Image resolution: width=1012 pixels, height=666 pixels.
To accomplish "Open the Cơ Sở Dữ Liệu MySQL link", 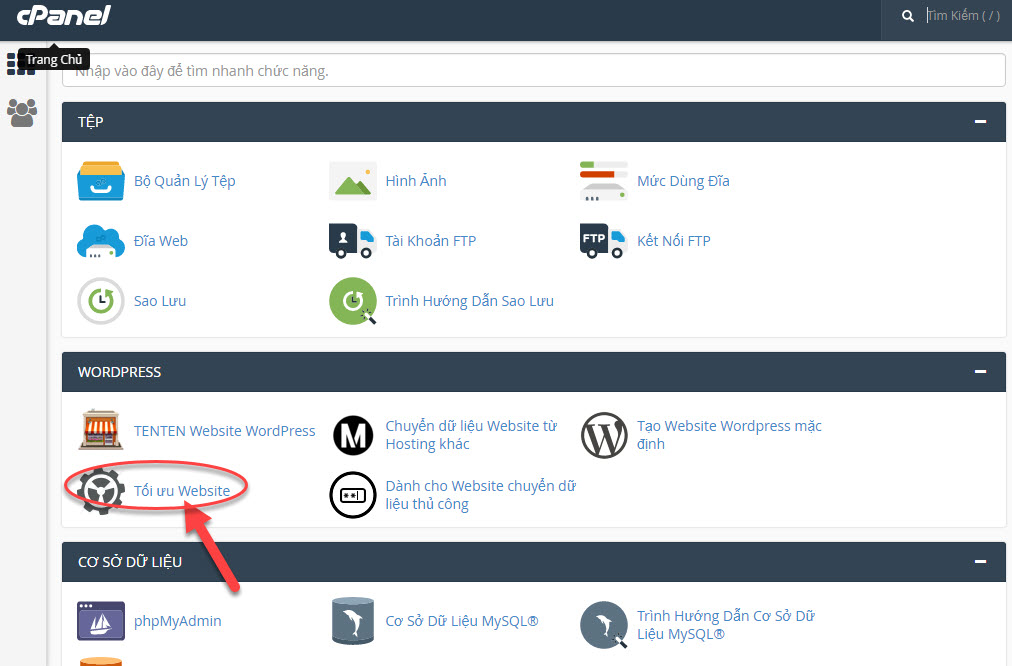I will pos(461,621).
